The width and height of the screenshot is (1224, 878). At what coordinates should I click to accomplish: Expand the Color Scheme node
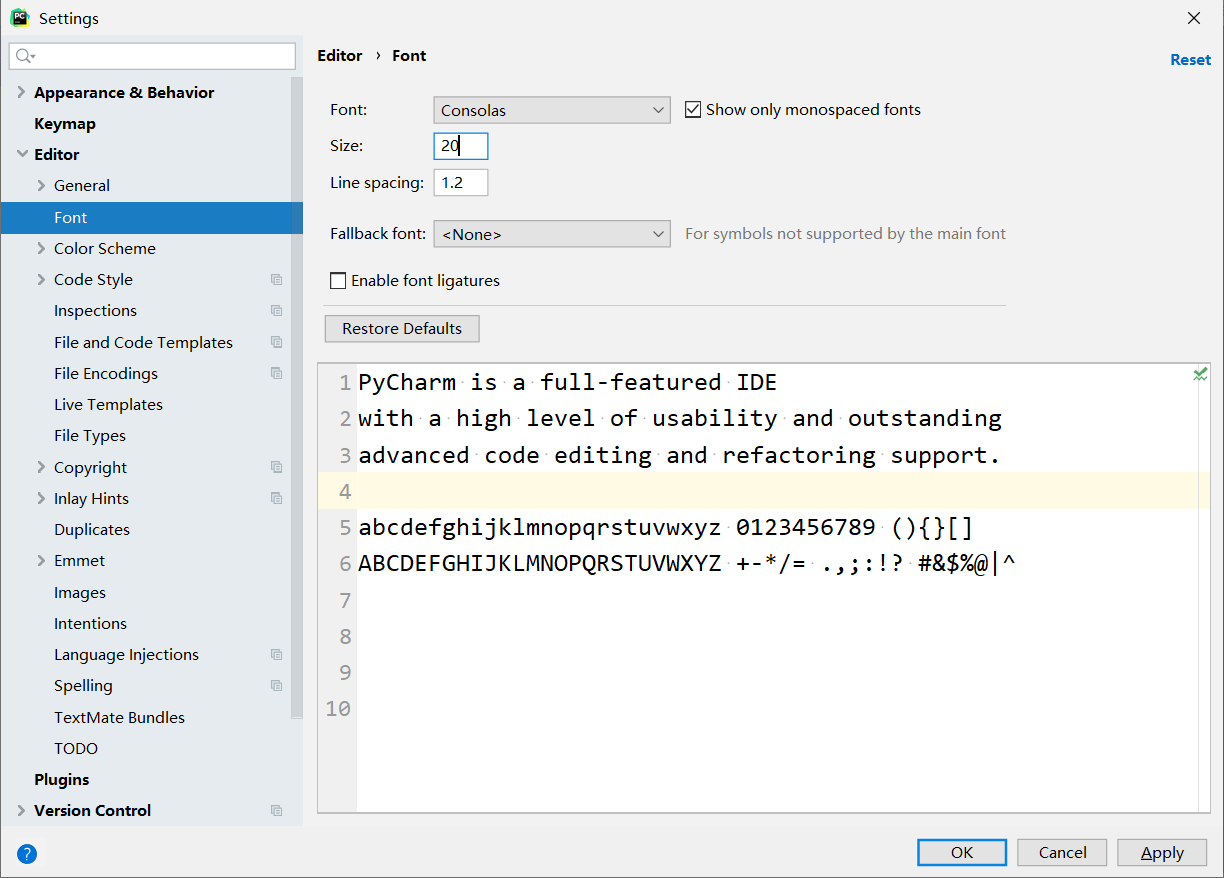click(41, 248)
